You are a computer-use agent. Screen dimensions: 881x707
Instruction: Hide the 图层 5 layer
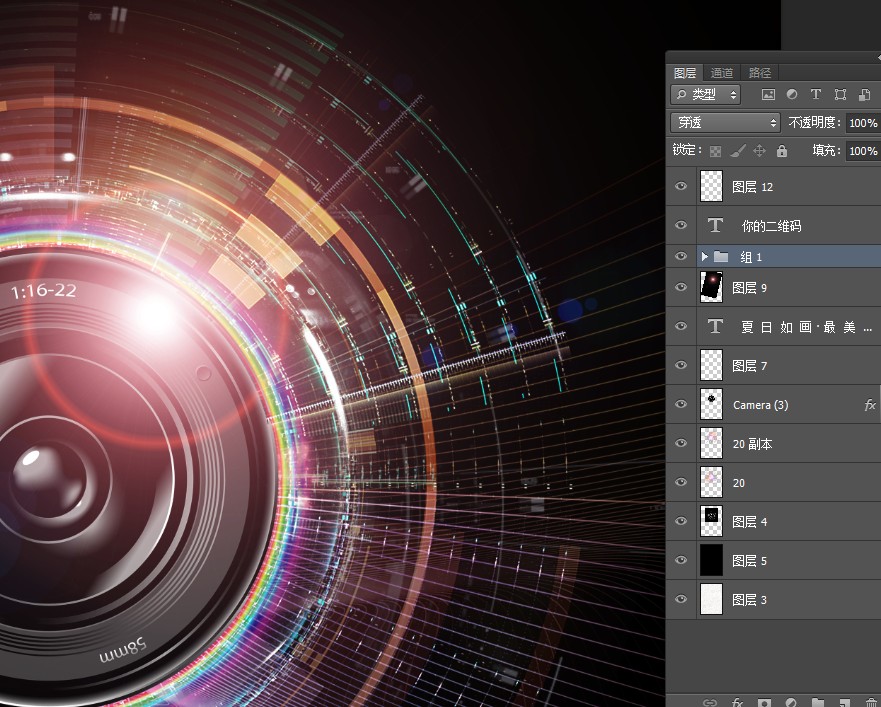point(681,560)
